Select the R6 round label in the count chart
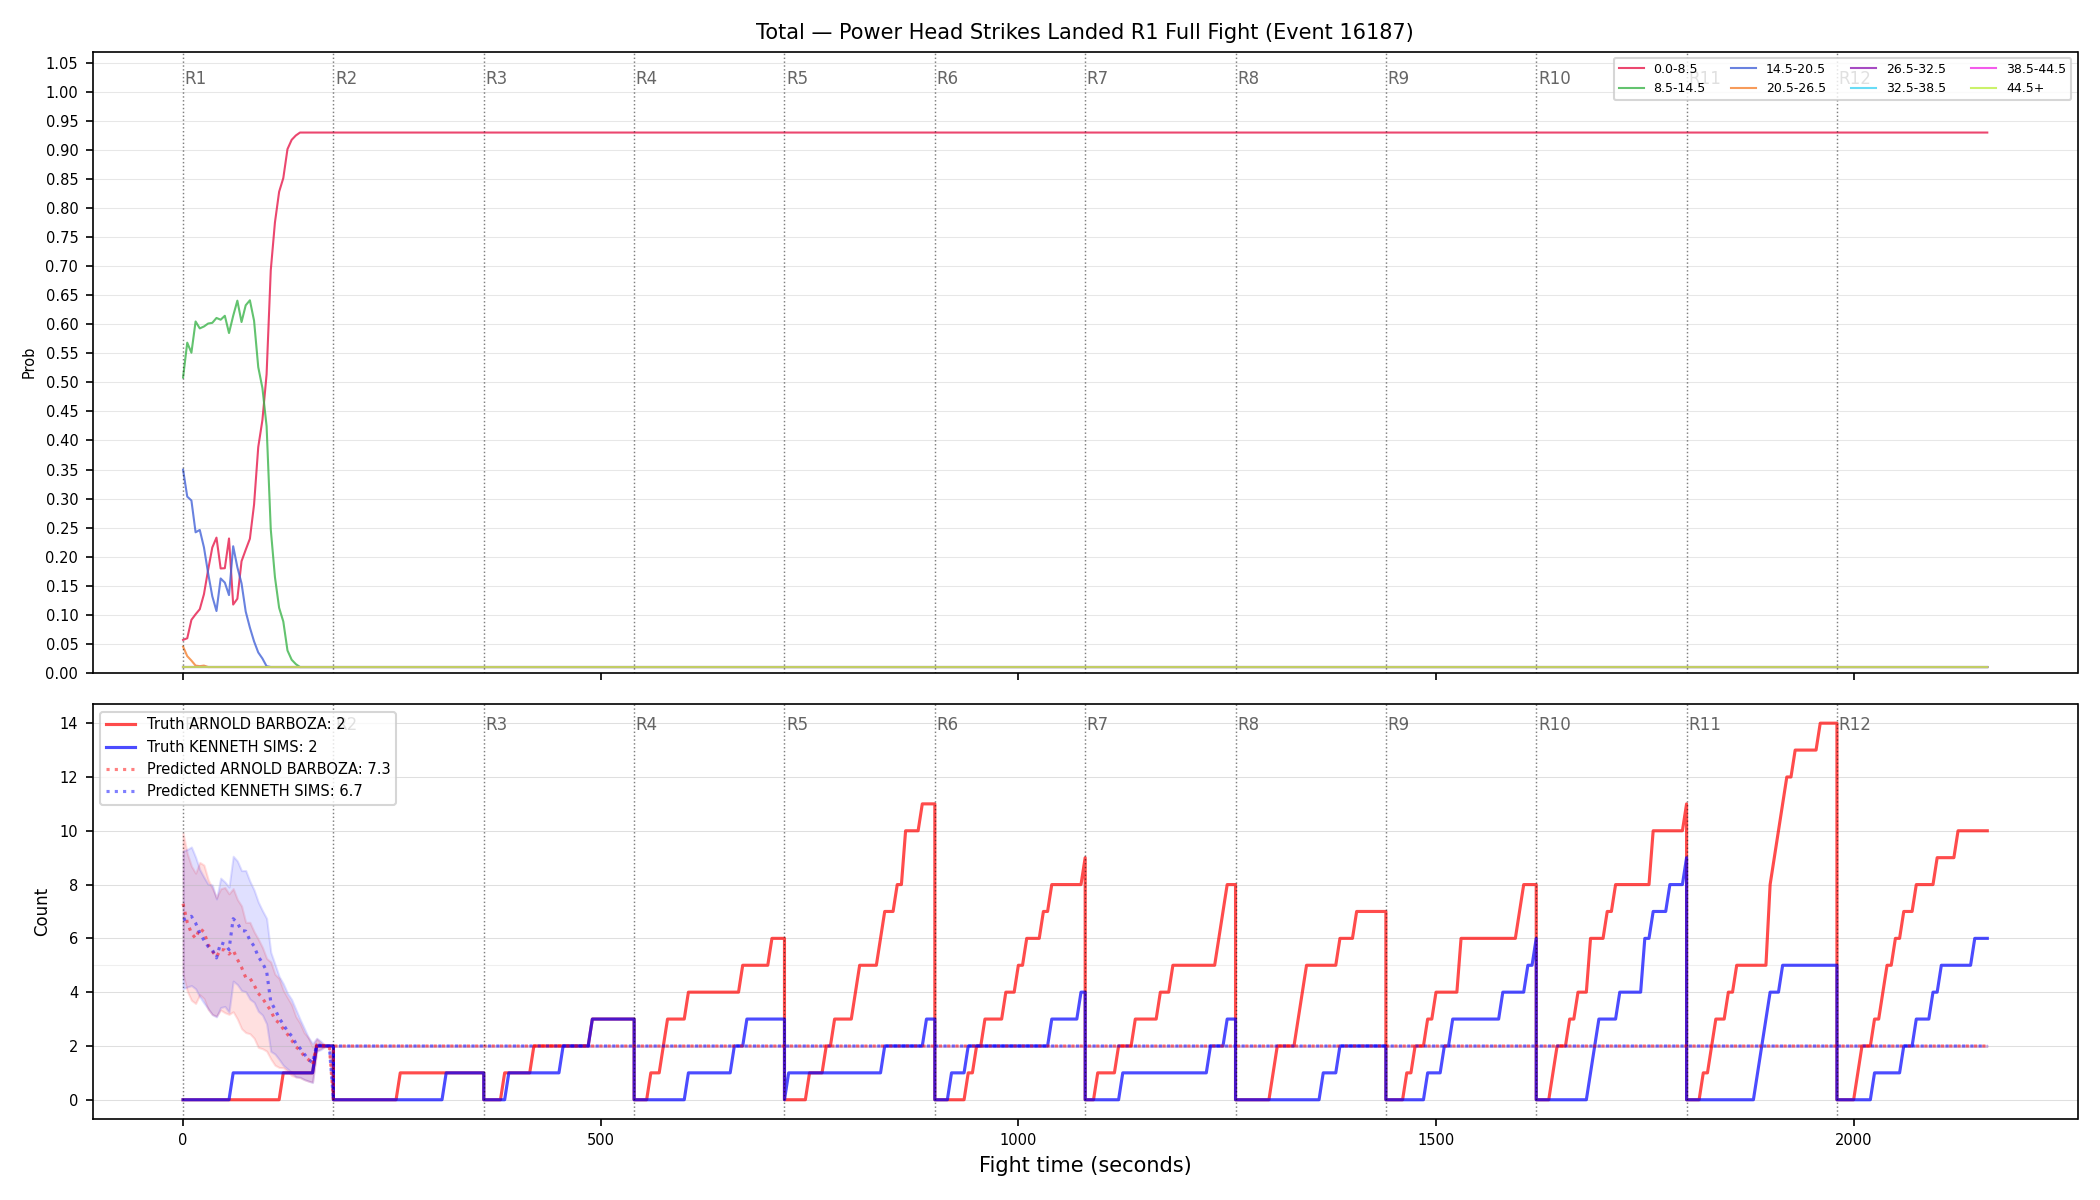Screen dimensions: 2100x1200 click(947, 724)
